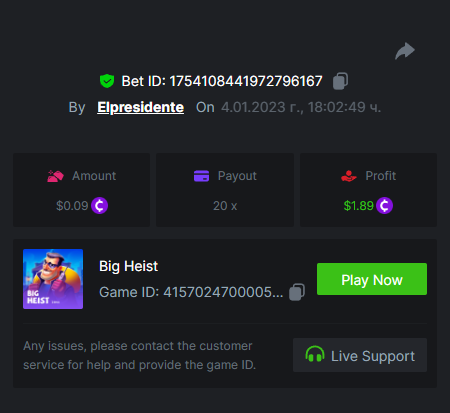450x413 pixels.
Task: Click the purple coin beside $0.09
Action: click(x=100, y=205)
